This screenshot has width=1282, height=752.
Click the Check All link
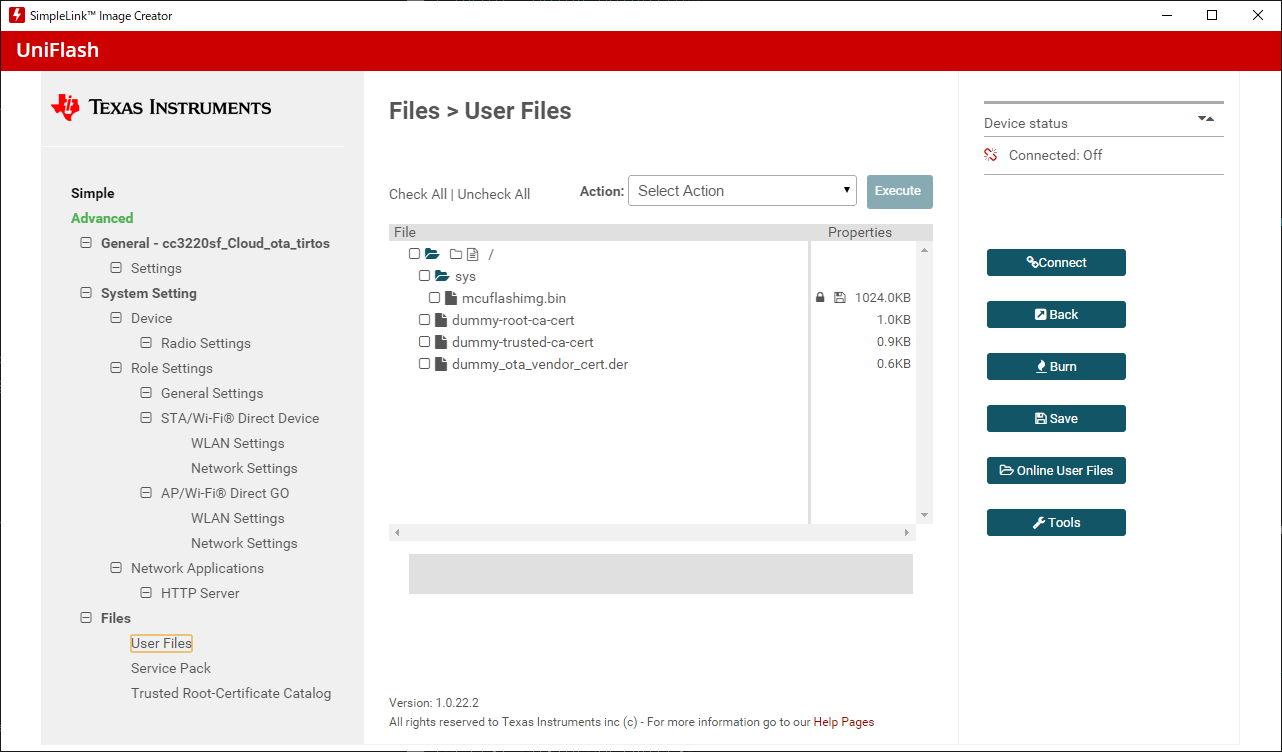click(418, 194)
